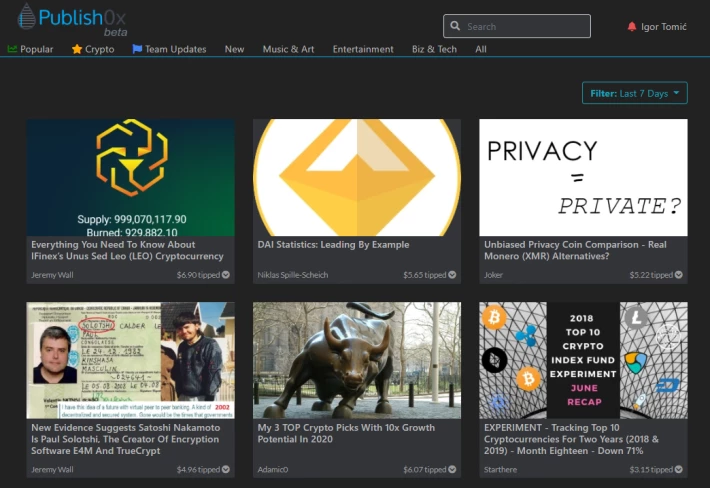Click the $5.65 tipped amount
This screenshot has height=488, width=710.
[x=425, y=275]
